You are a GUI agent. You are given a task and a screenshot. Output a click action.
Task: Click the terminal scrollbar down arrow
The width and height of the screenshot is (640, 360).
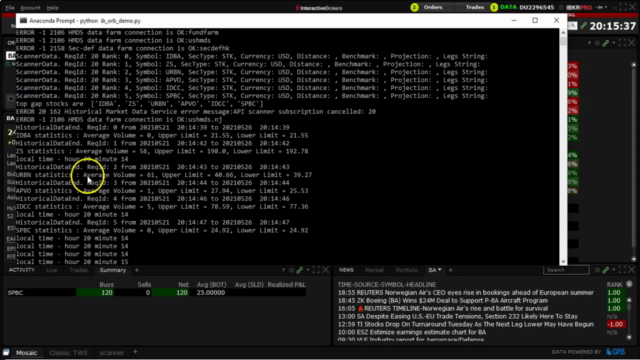point(563,261)
